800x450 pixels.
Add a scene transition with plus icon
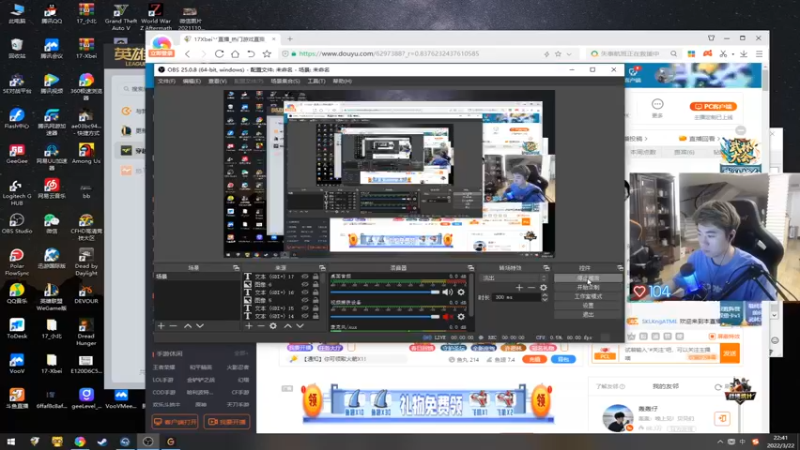(x=519, y=288)
